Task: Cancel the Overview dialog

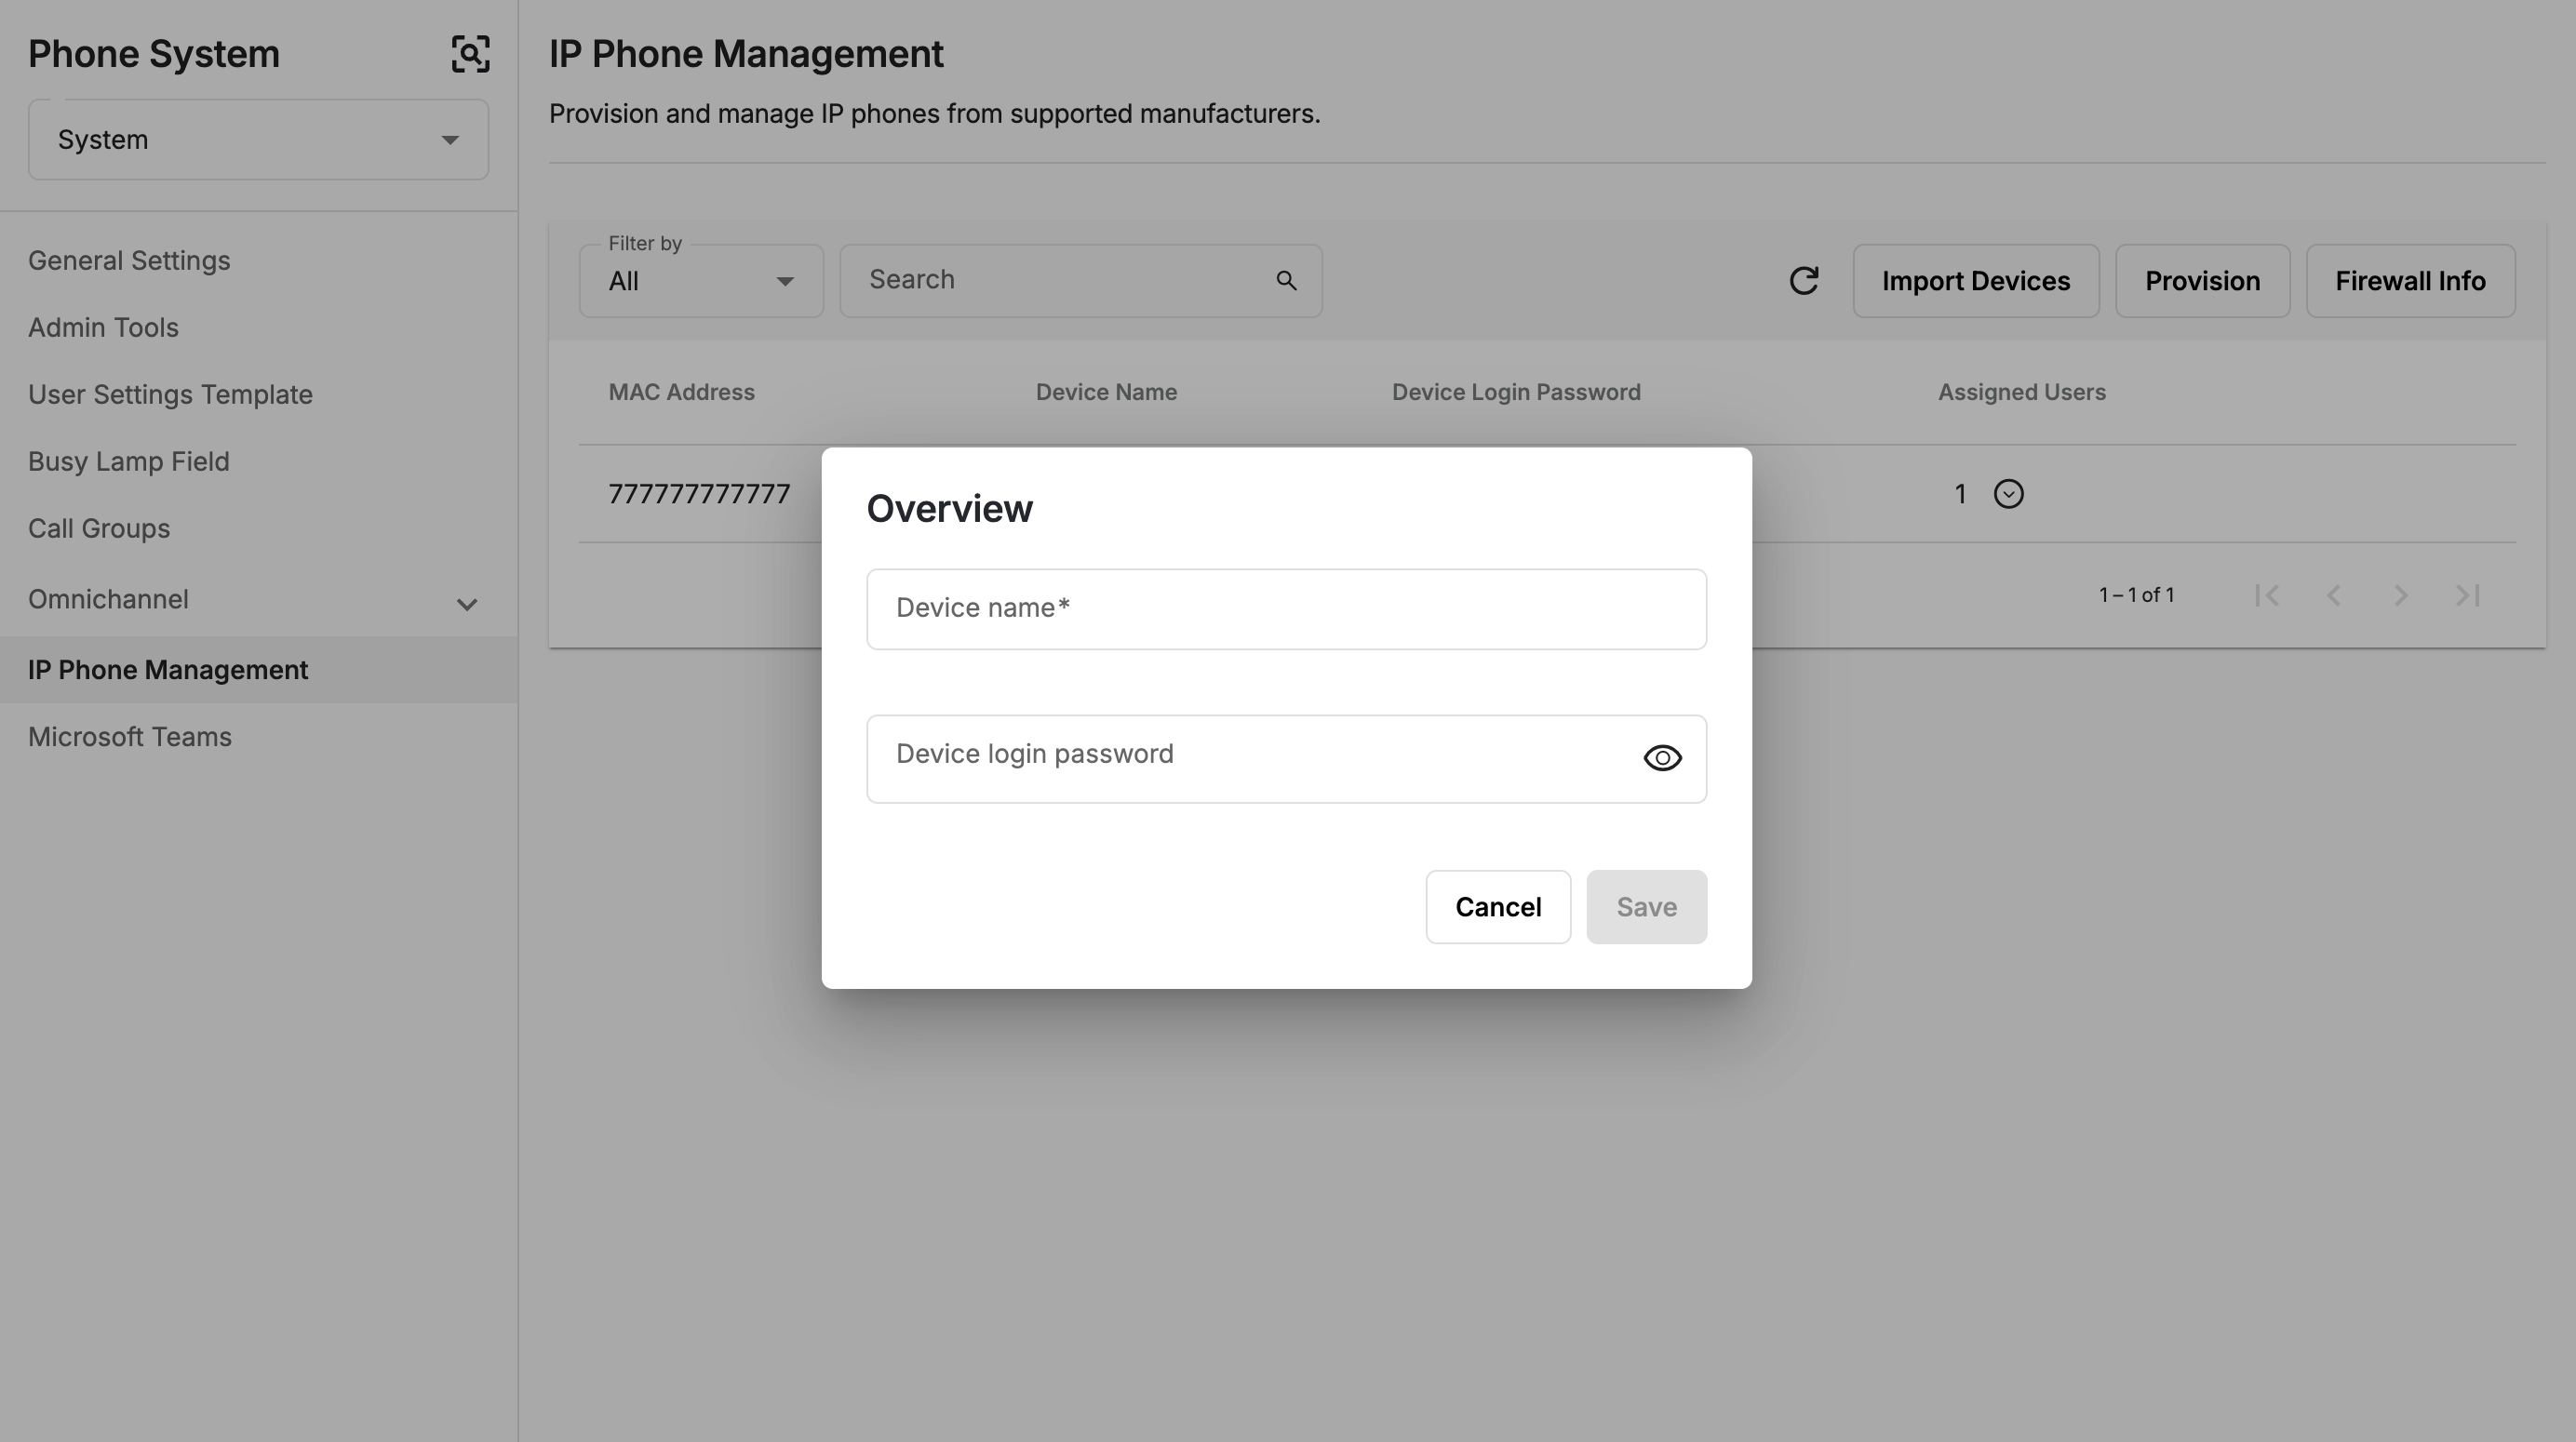Action: click(x=1498, y=907)
